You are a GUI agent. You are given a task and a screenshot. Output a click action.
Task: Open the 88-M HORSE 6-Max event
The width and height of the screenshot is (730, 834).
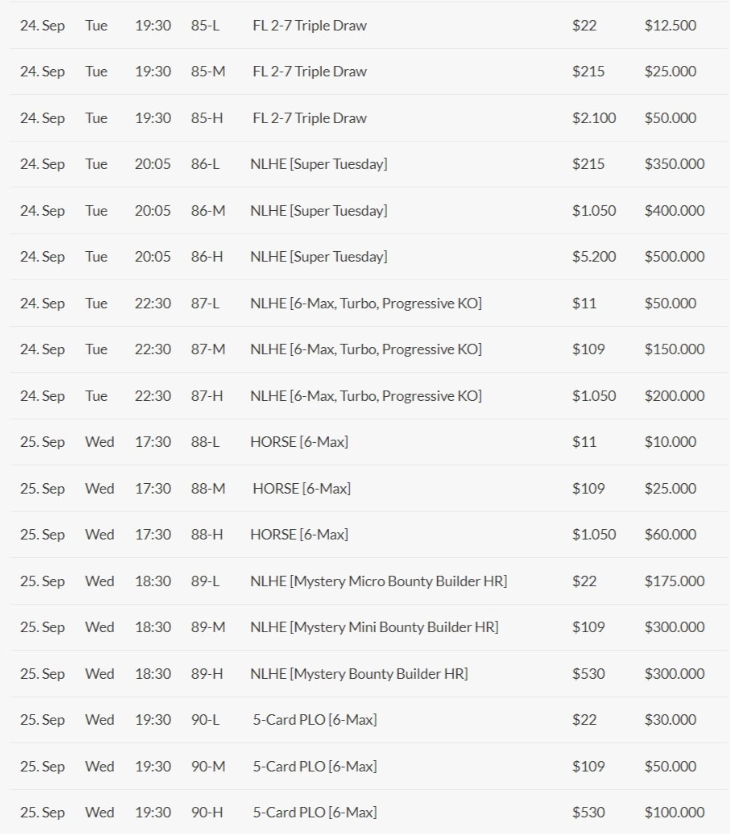click(301, 488)
